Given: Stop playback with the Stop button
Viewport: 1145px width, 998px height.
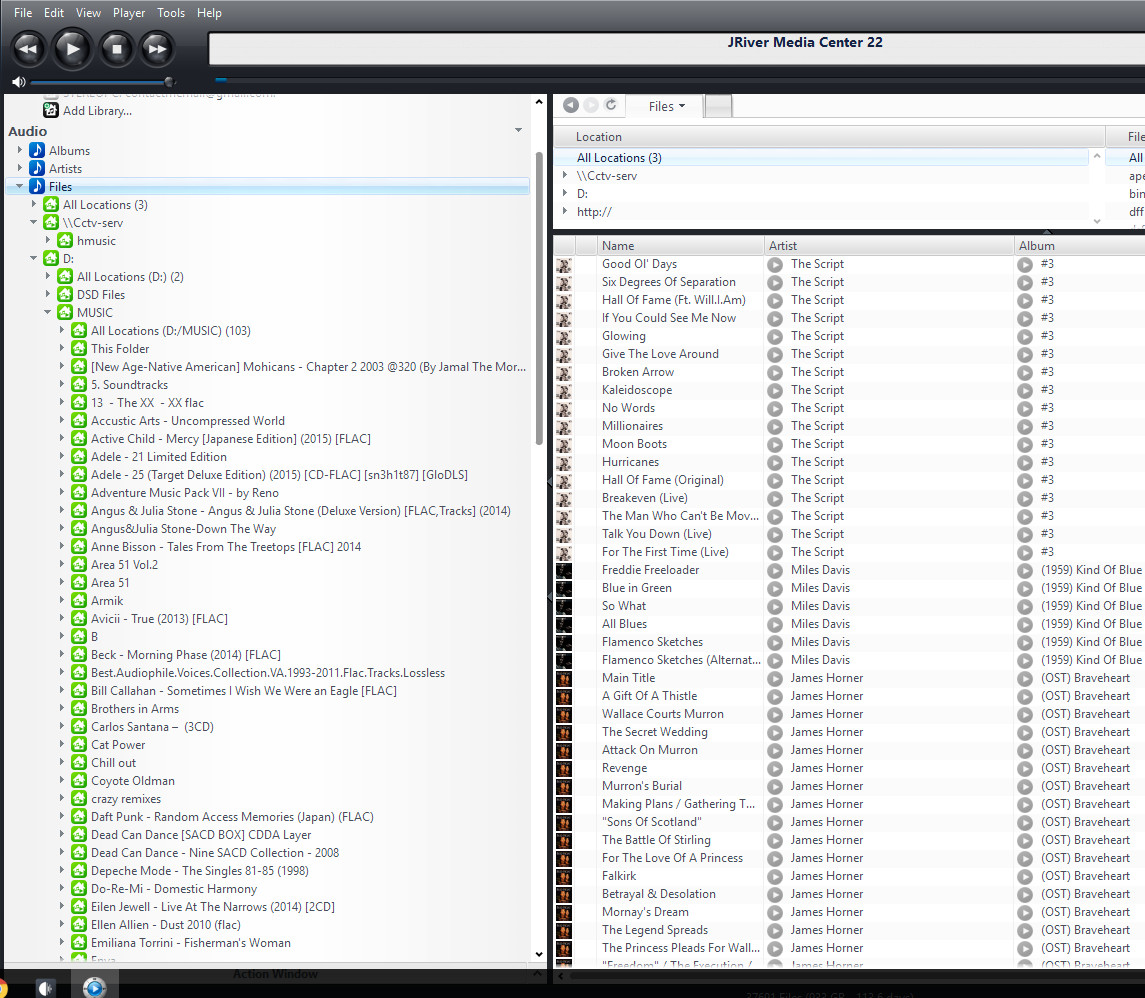Looking at the screenshot, I should click(116, 49).
